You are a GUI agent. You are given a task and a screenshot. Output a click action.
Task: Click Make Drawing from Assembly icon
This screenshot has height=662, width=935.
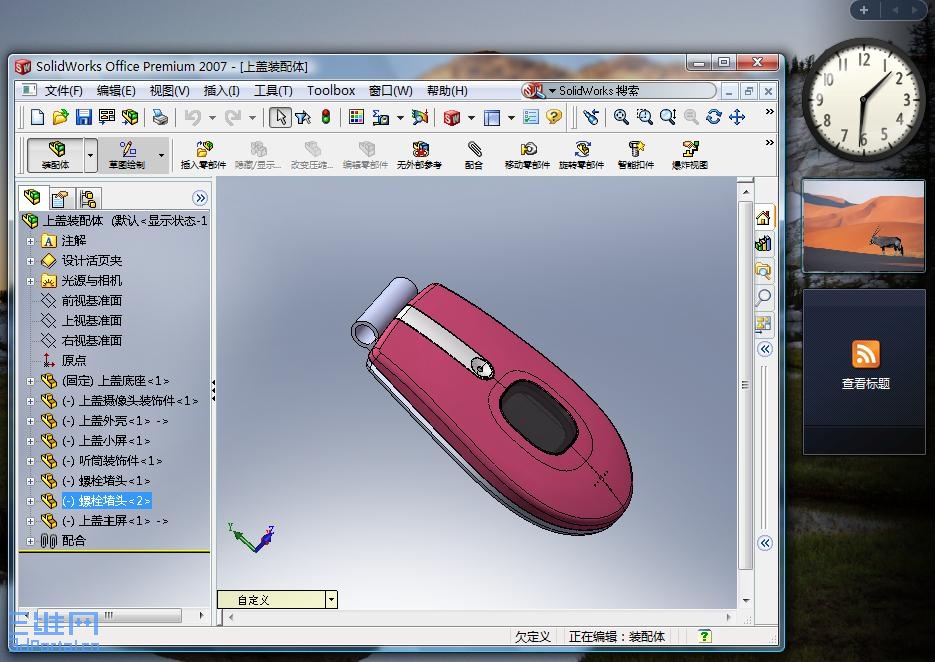[x=107, y=117]
